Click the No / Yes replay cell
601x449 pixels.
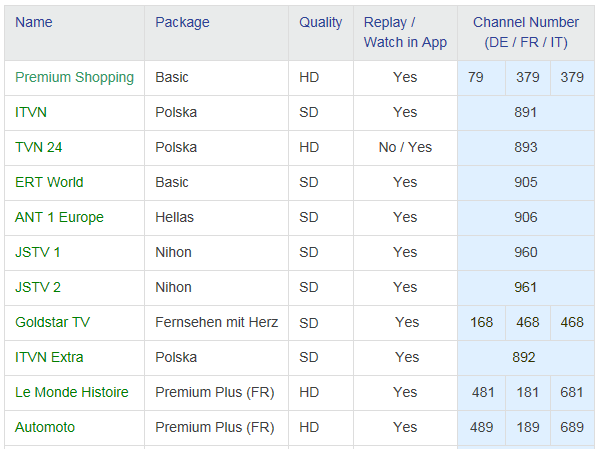405,147
